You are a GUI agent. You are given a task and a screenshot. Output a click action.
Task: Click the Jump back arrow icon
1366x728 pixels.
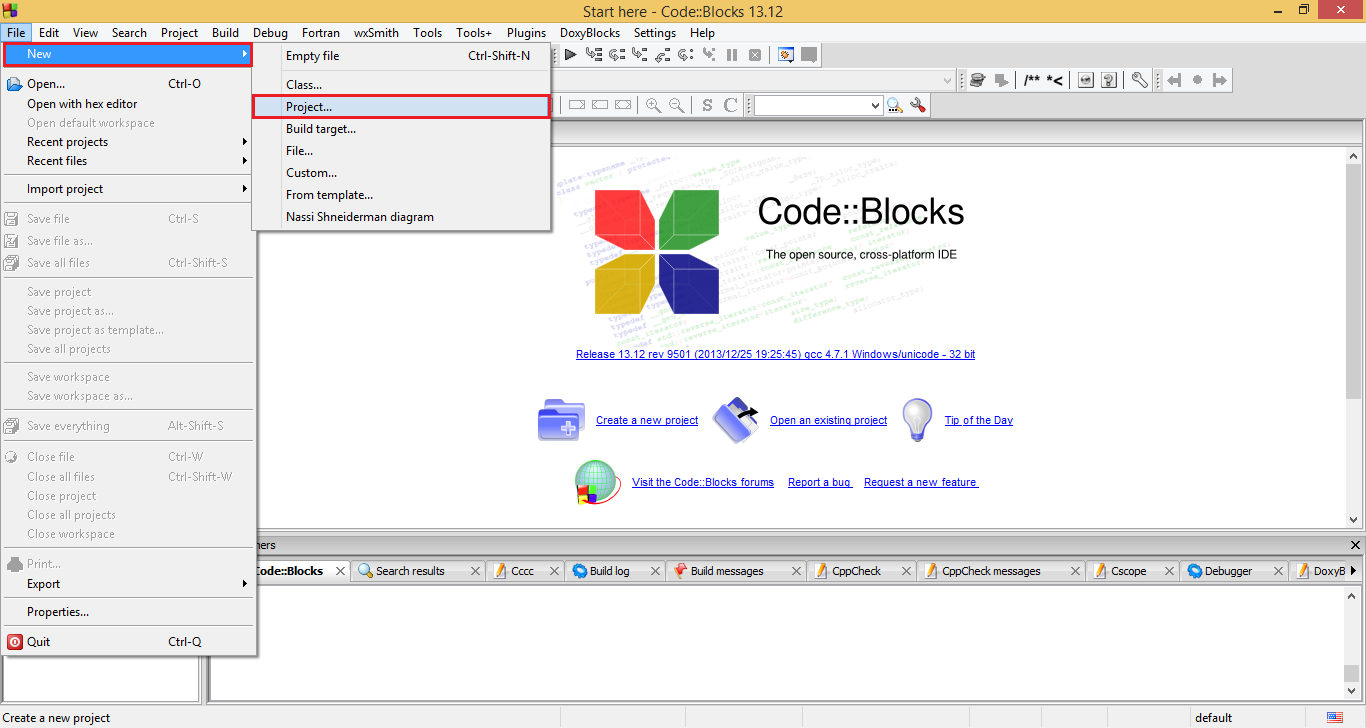tap(1174, 80)
